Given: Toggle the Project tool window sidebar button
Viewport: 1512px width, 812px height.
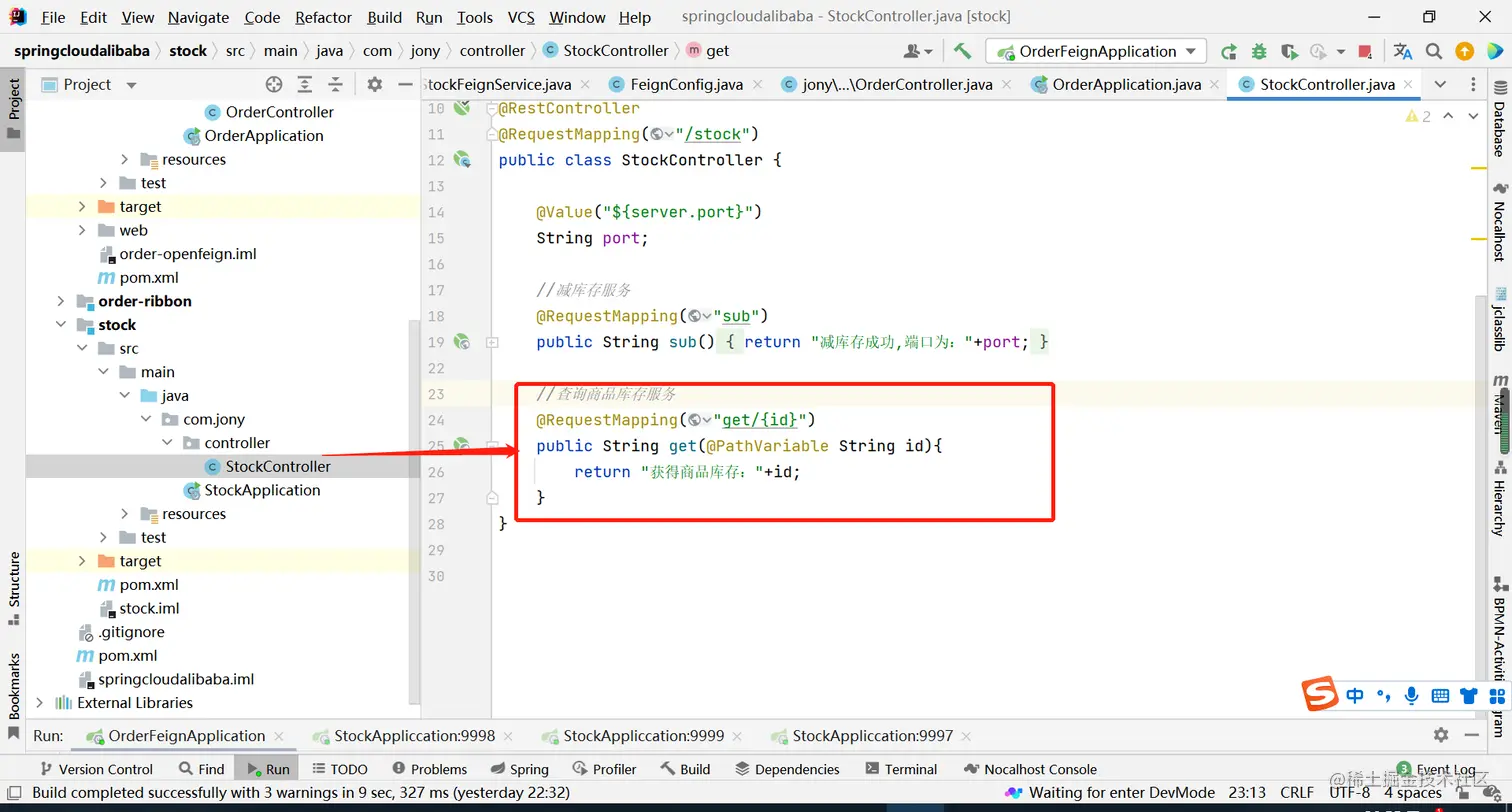Looking at the screenshot, I should coord(14,110).
